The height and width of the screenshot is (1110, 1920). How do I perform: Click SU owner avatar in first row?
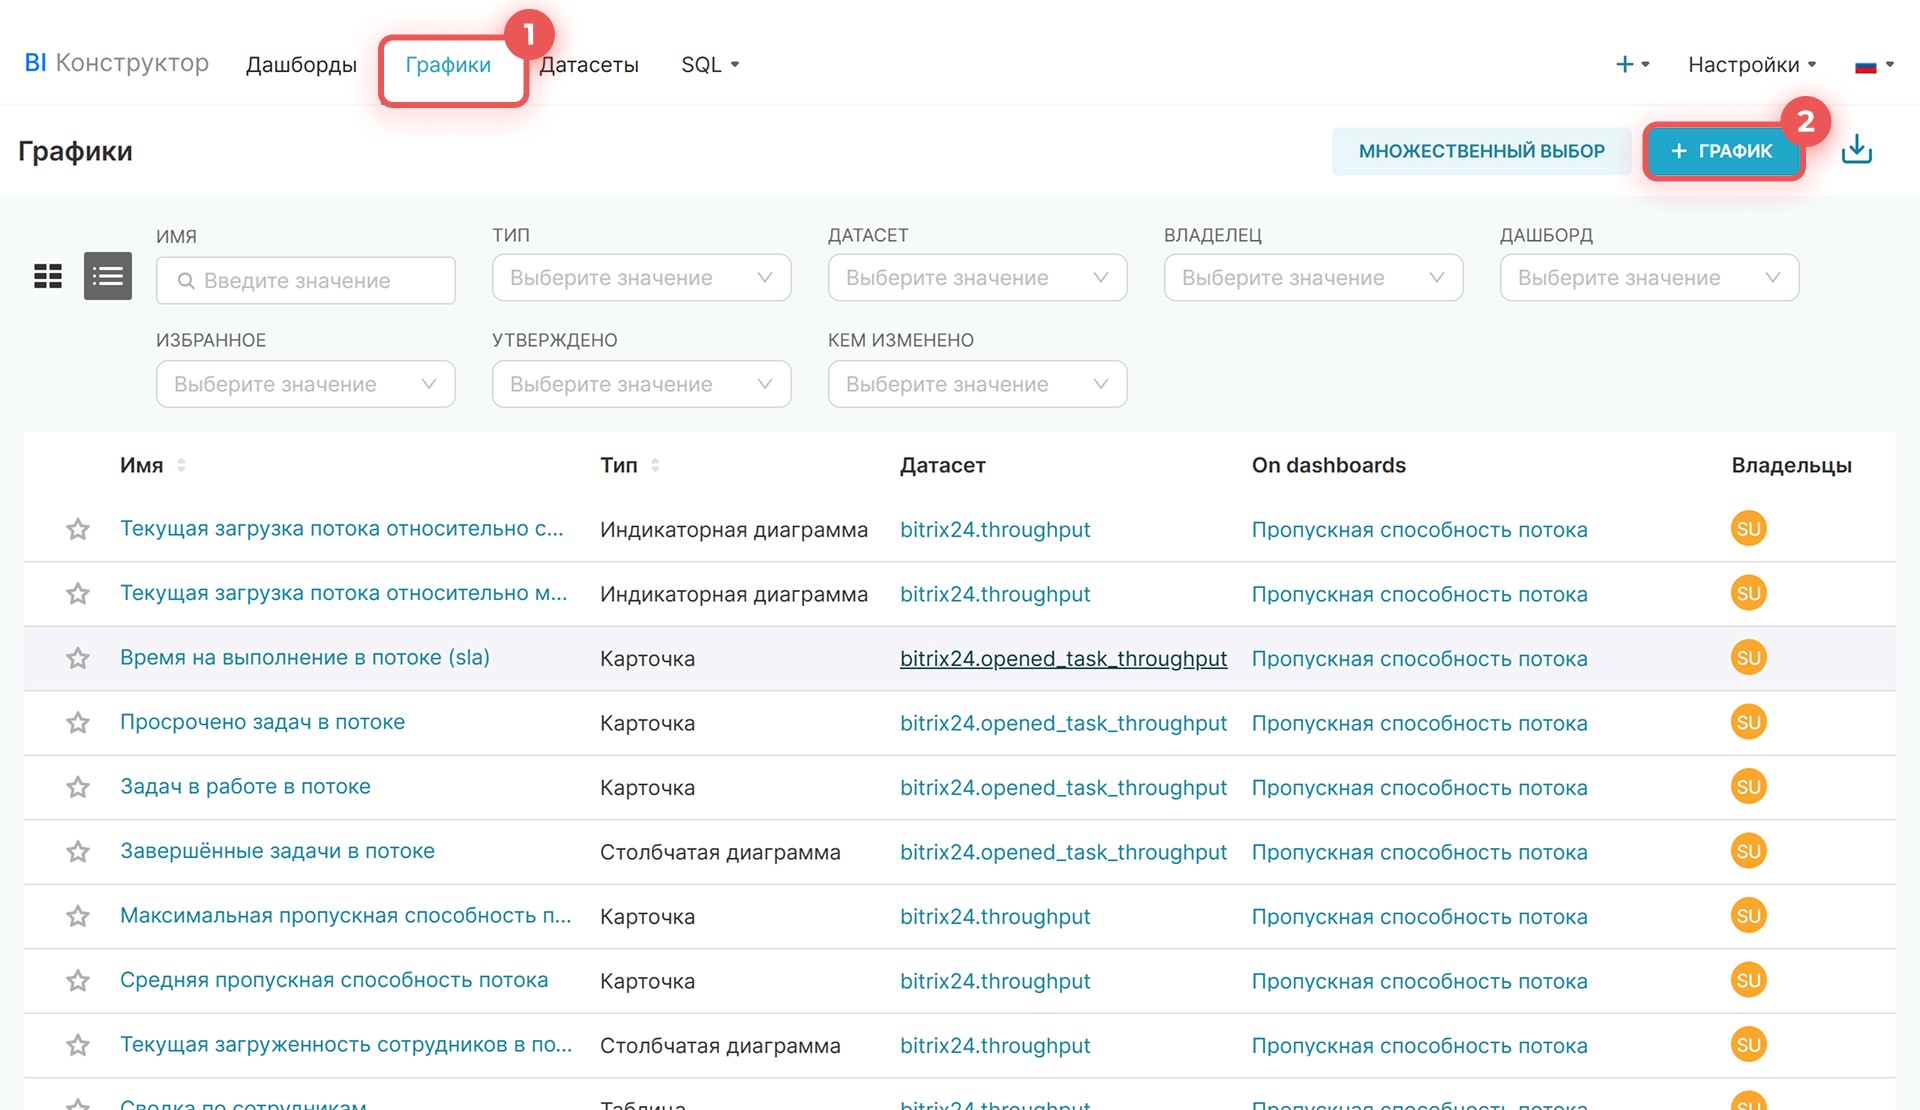[1748, 529]
